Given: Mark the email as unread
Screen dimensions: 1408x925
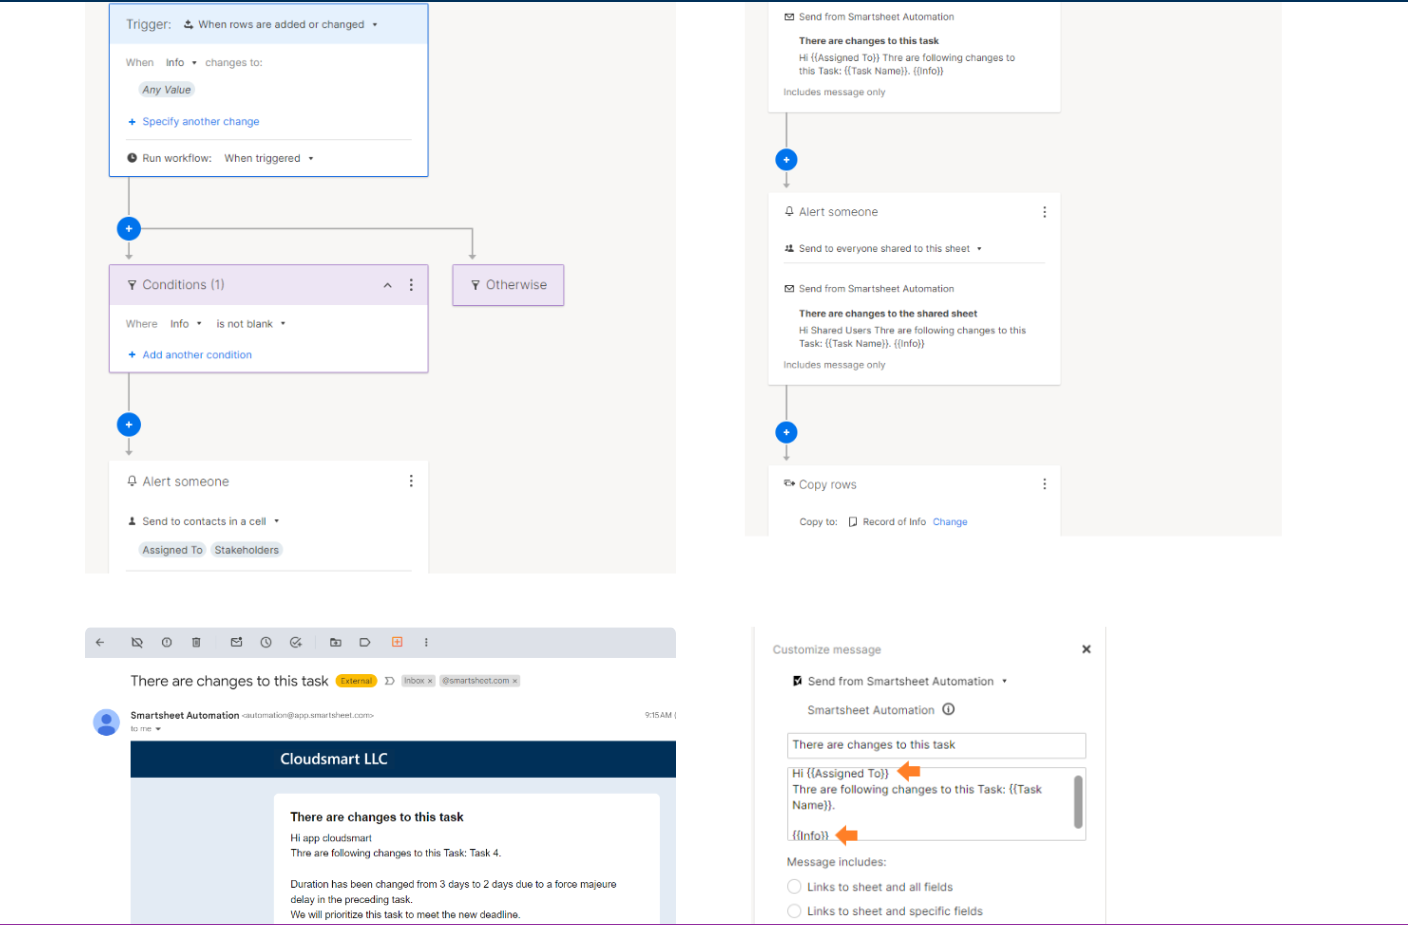Looking at the screenshot, I should coord(236,643).
